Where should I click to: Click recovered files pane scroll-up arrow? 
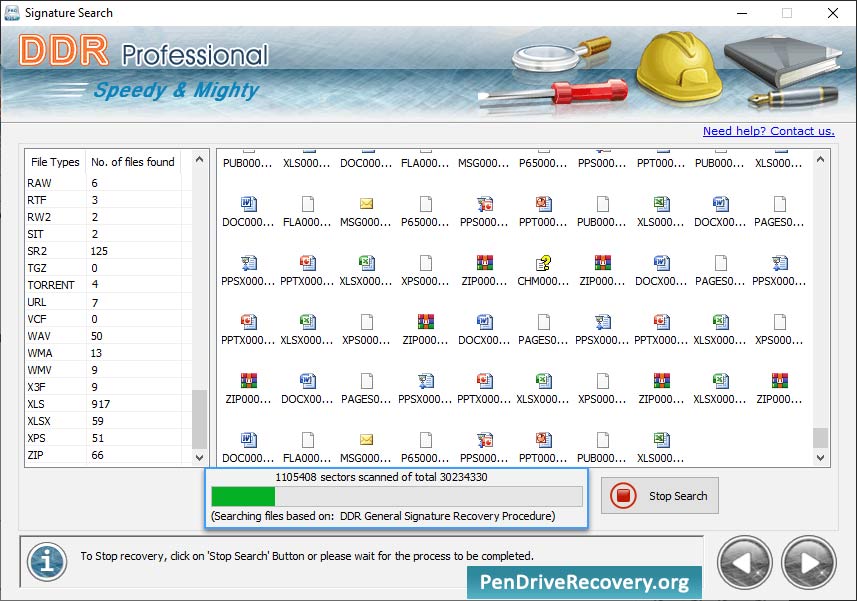coord(820,160)
